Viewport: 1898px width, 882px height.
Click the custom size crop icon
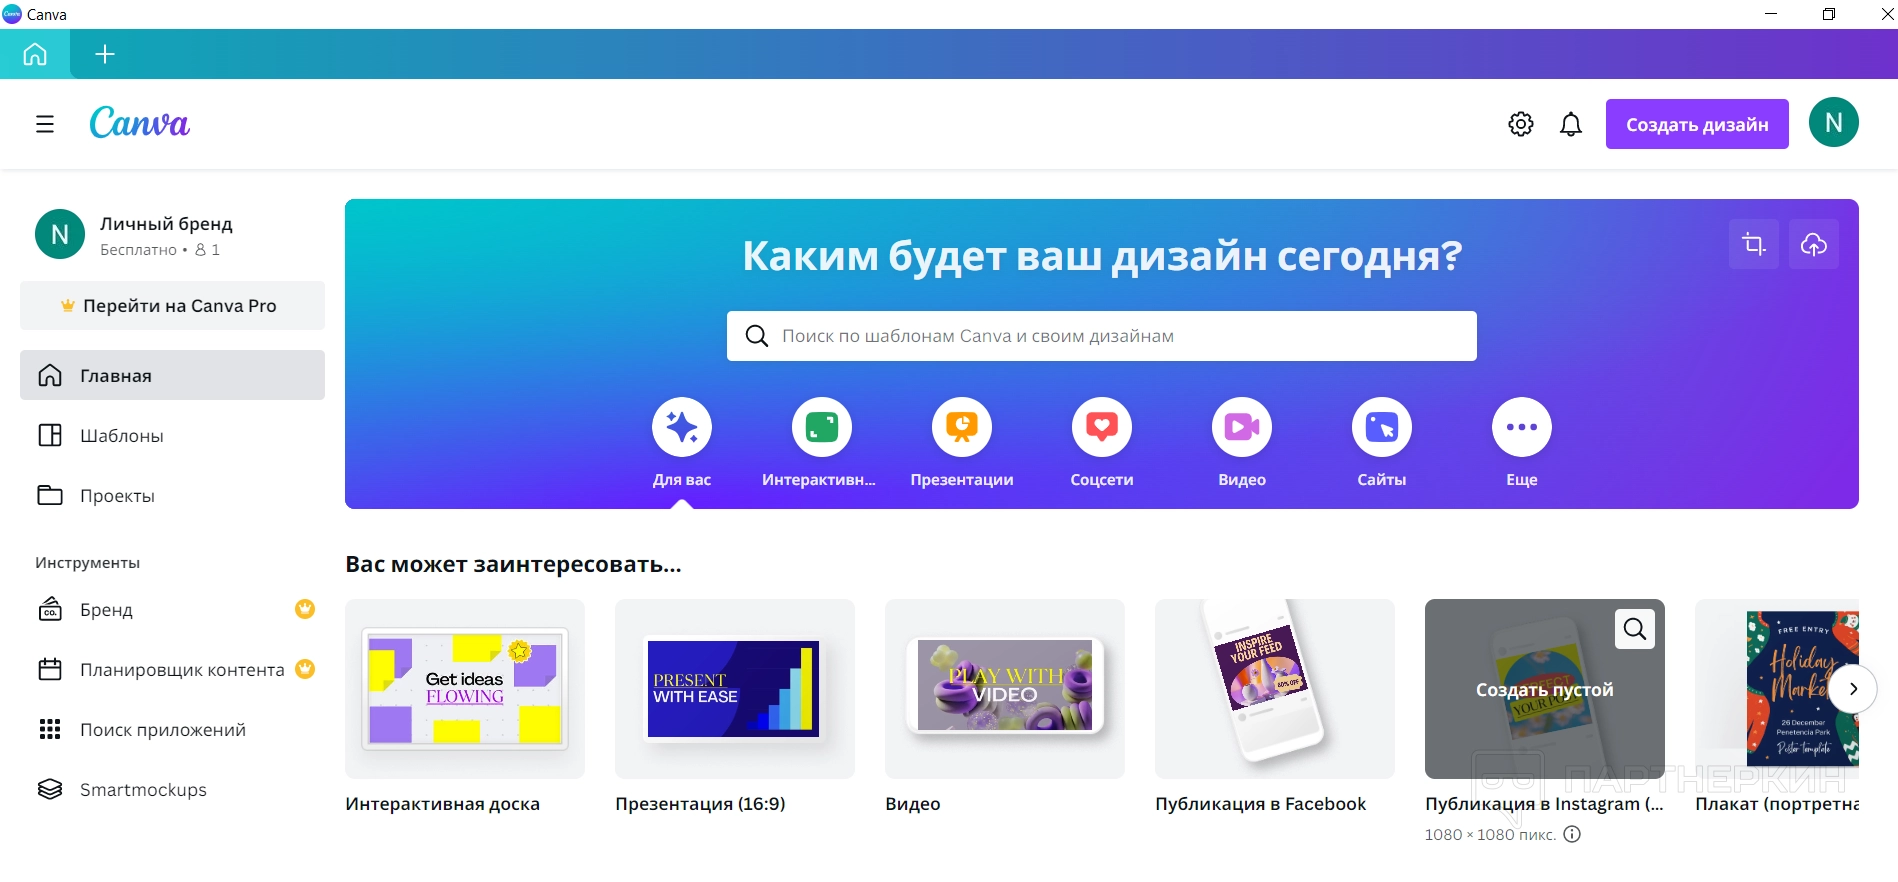point(1754,244)
